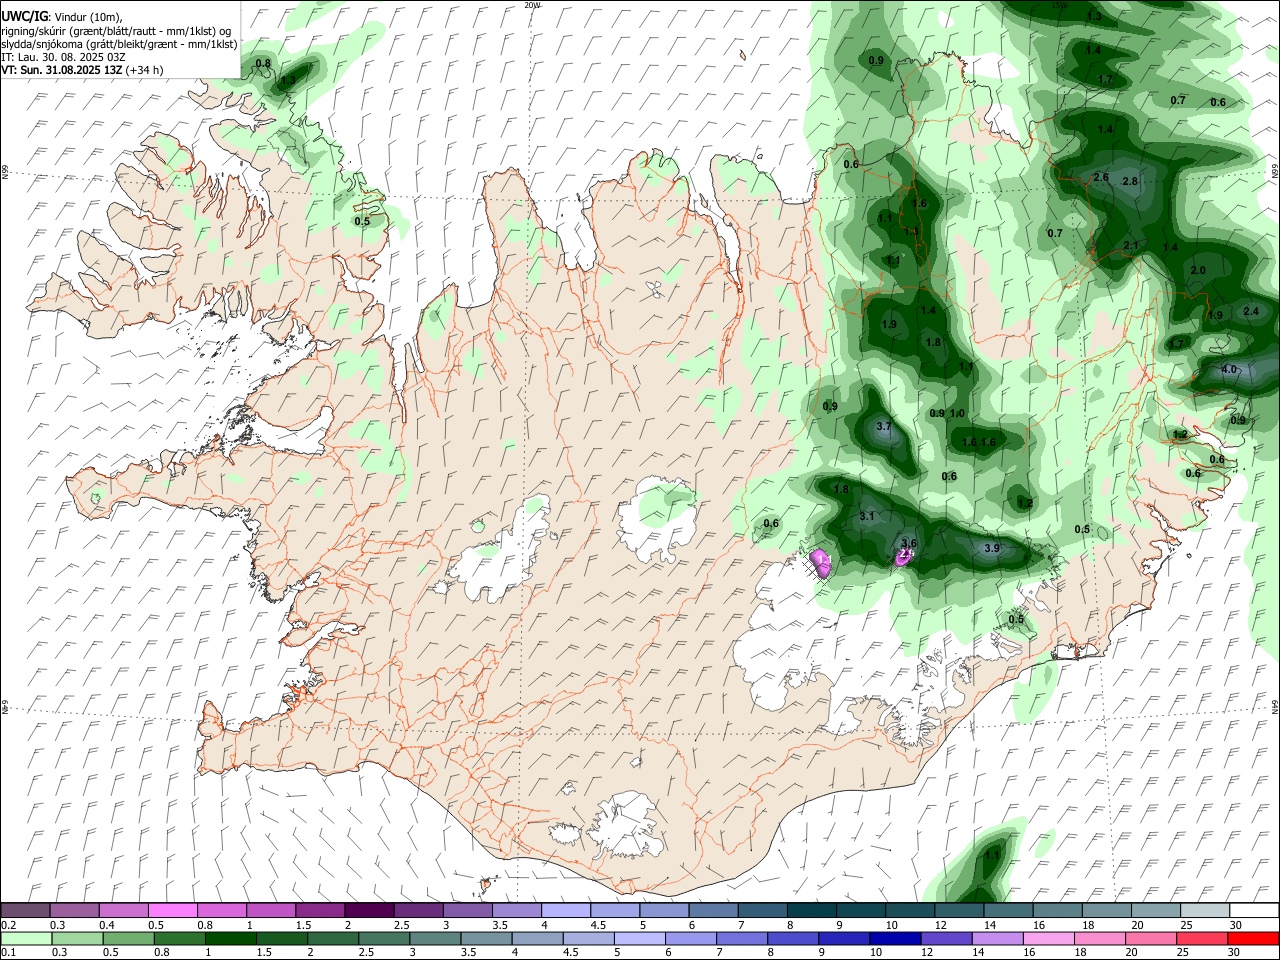Click the dark green rain swatch between 1 and 1.5
Image resolution: width=1280 pixels, height=960 pixels.
pos(230,938)
